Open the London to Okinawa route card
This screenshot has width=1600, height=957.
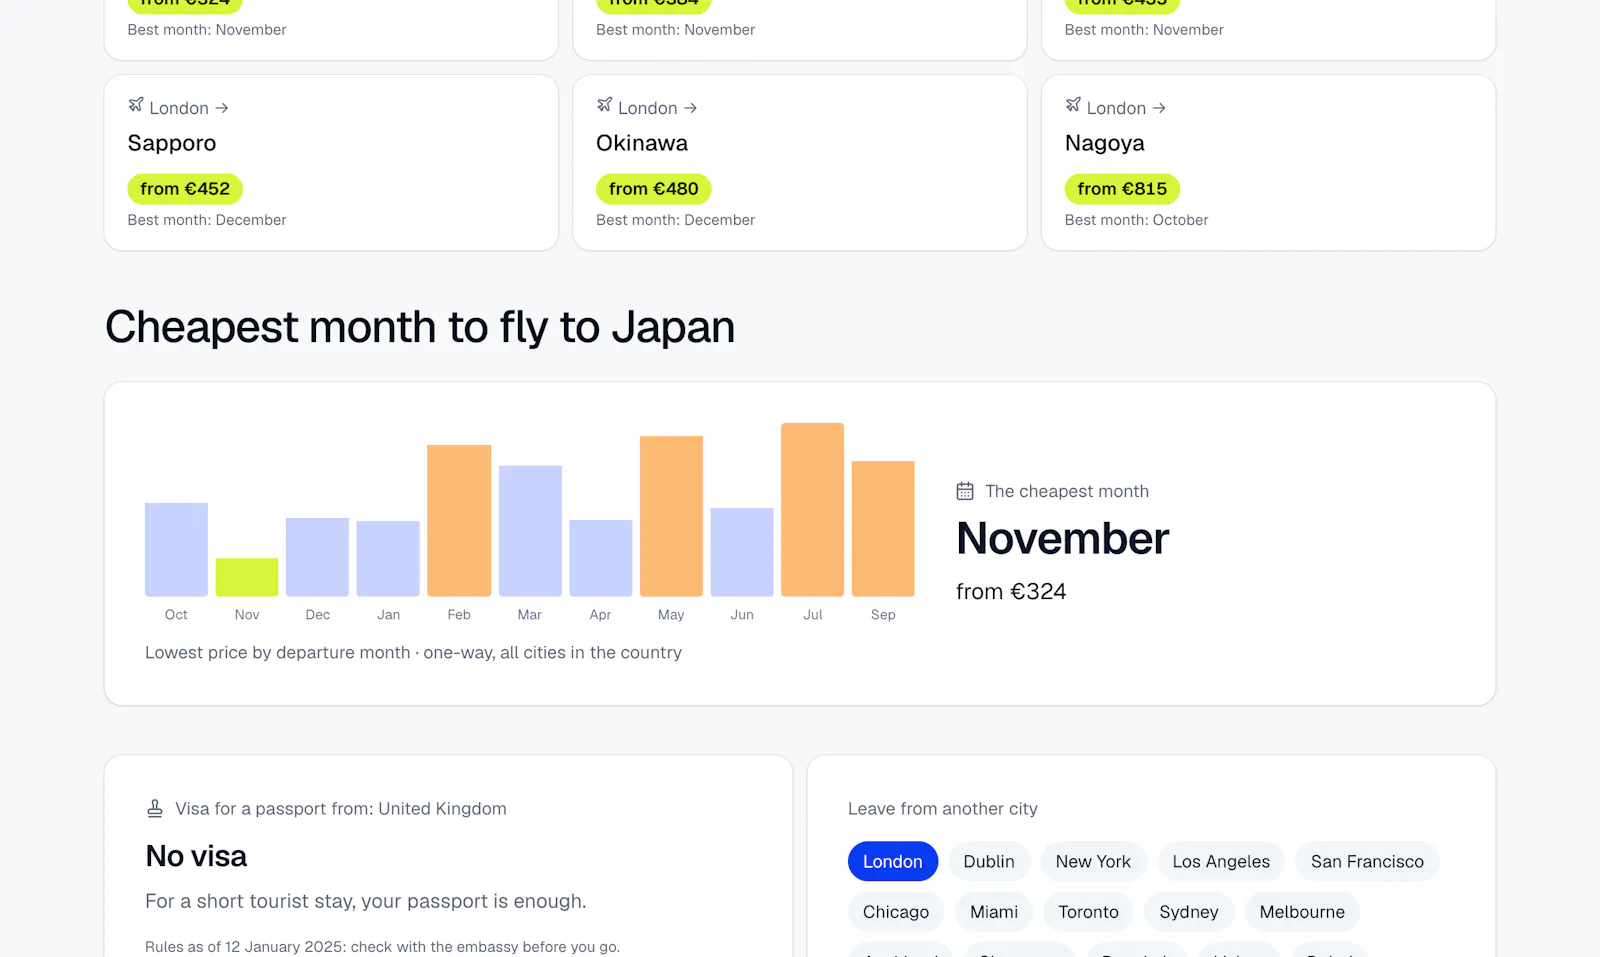coord(800,162)
